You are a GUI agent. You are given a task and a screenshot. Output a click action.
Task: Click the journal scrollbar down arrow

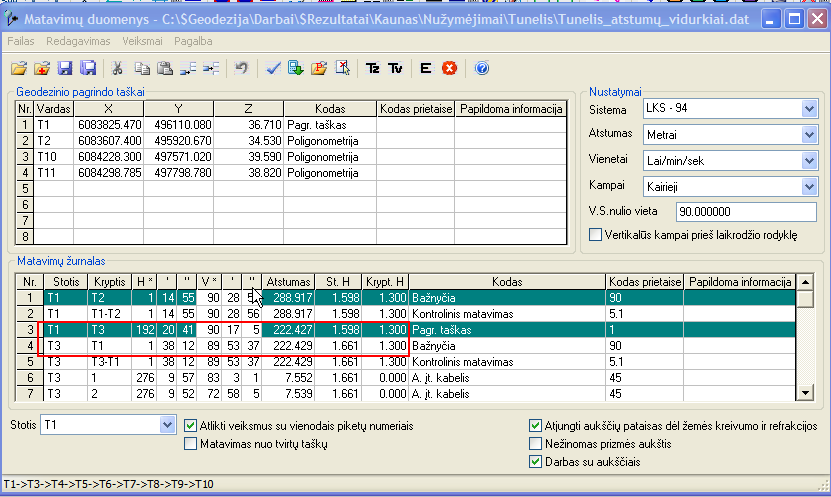coord(805,393)
